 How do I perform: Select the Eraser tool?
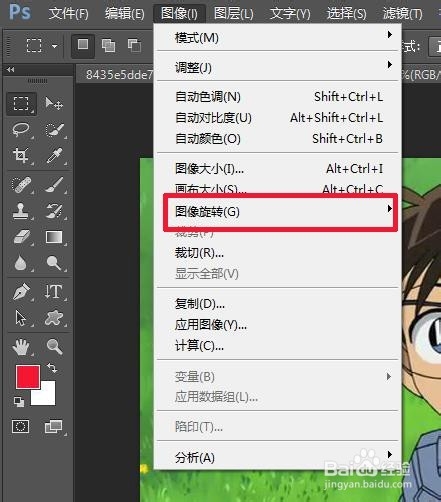[x=21, y=237]
